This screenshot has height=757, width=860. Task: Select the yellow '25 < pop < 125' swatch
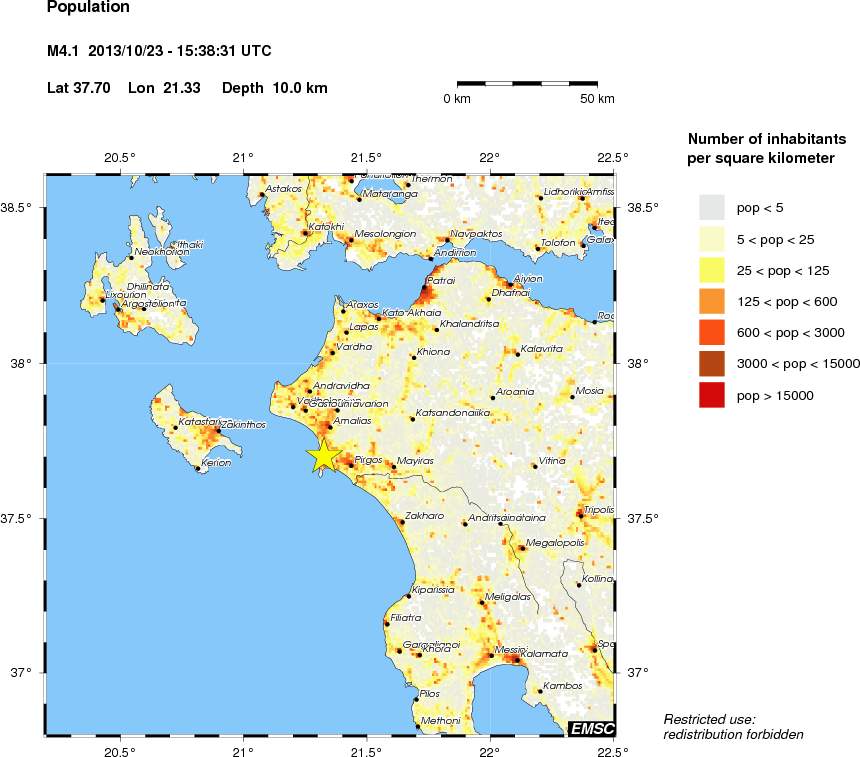711,270
